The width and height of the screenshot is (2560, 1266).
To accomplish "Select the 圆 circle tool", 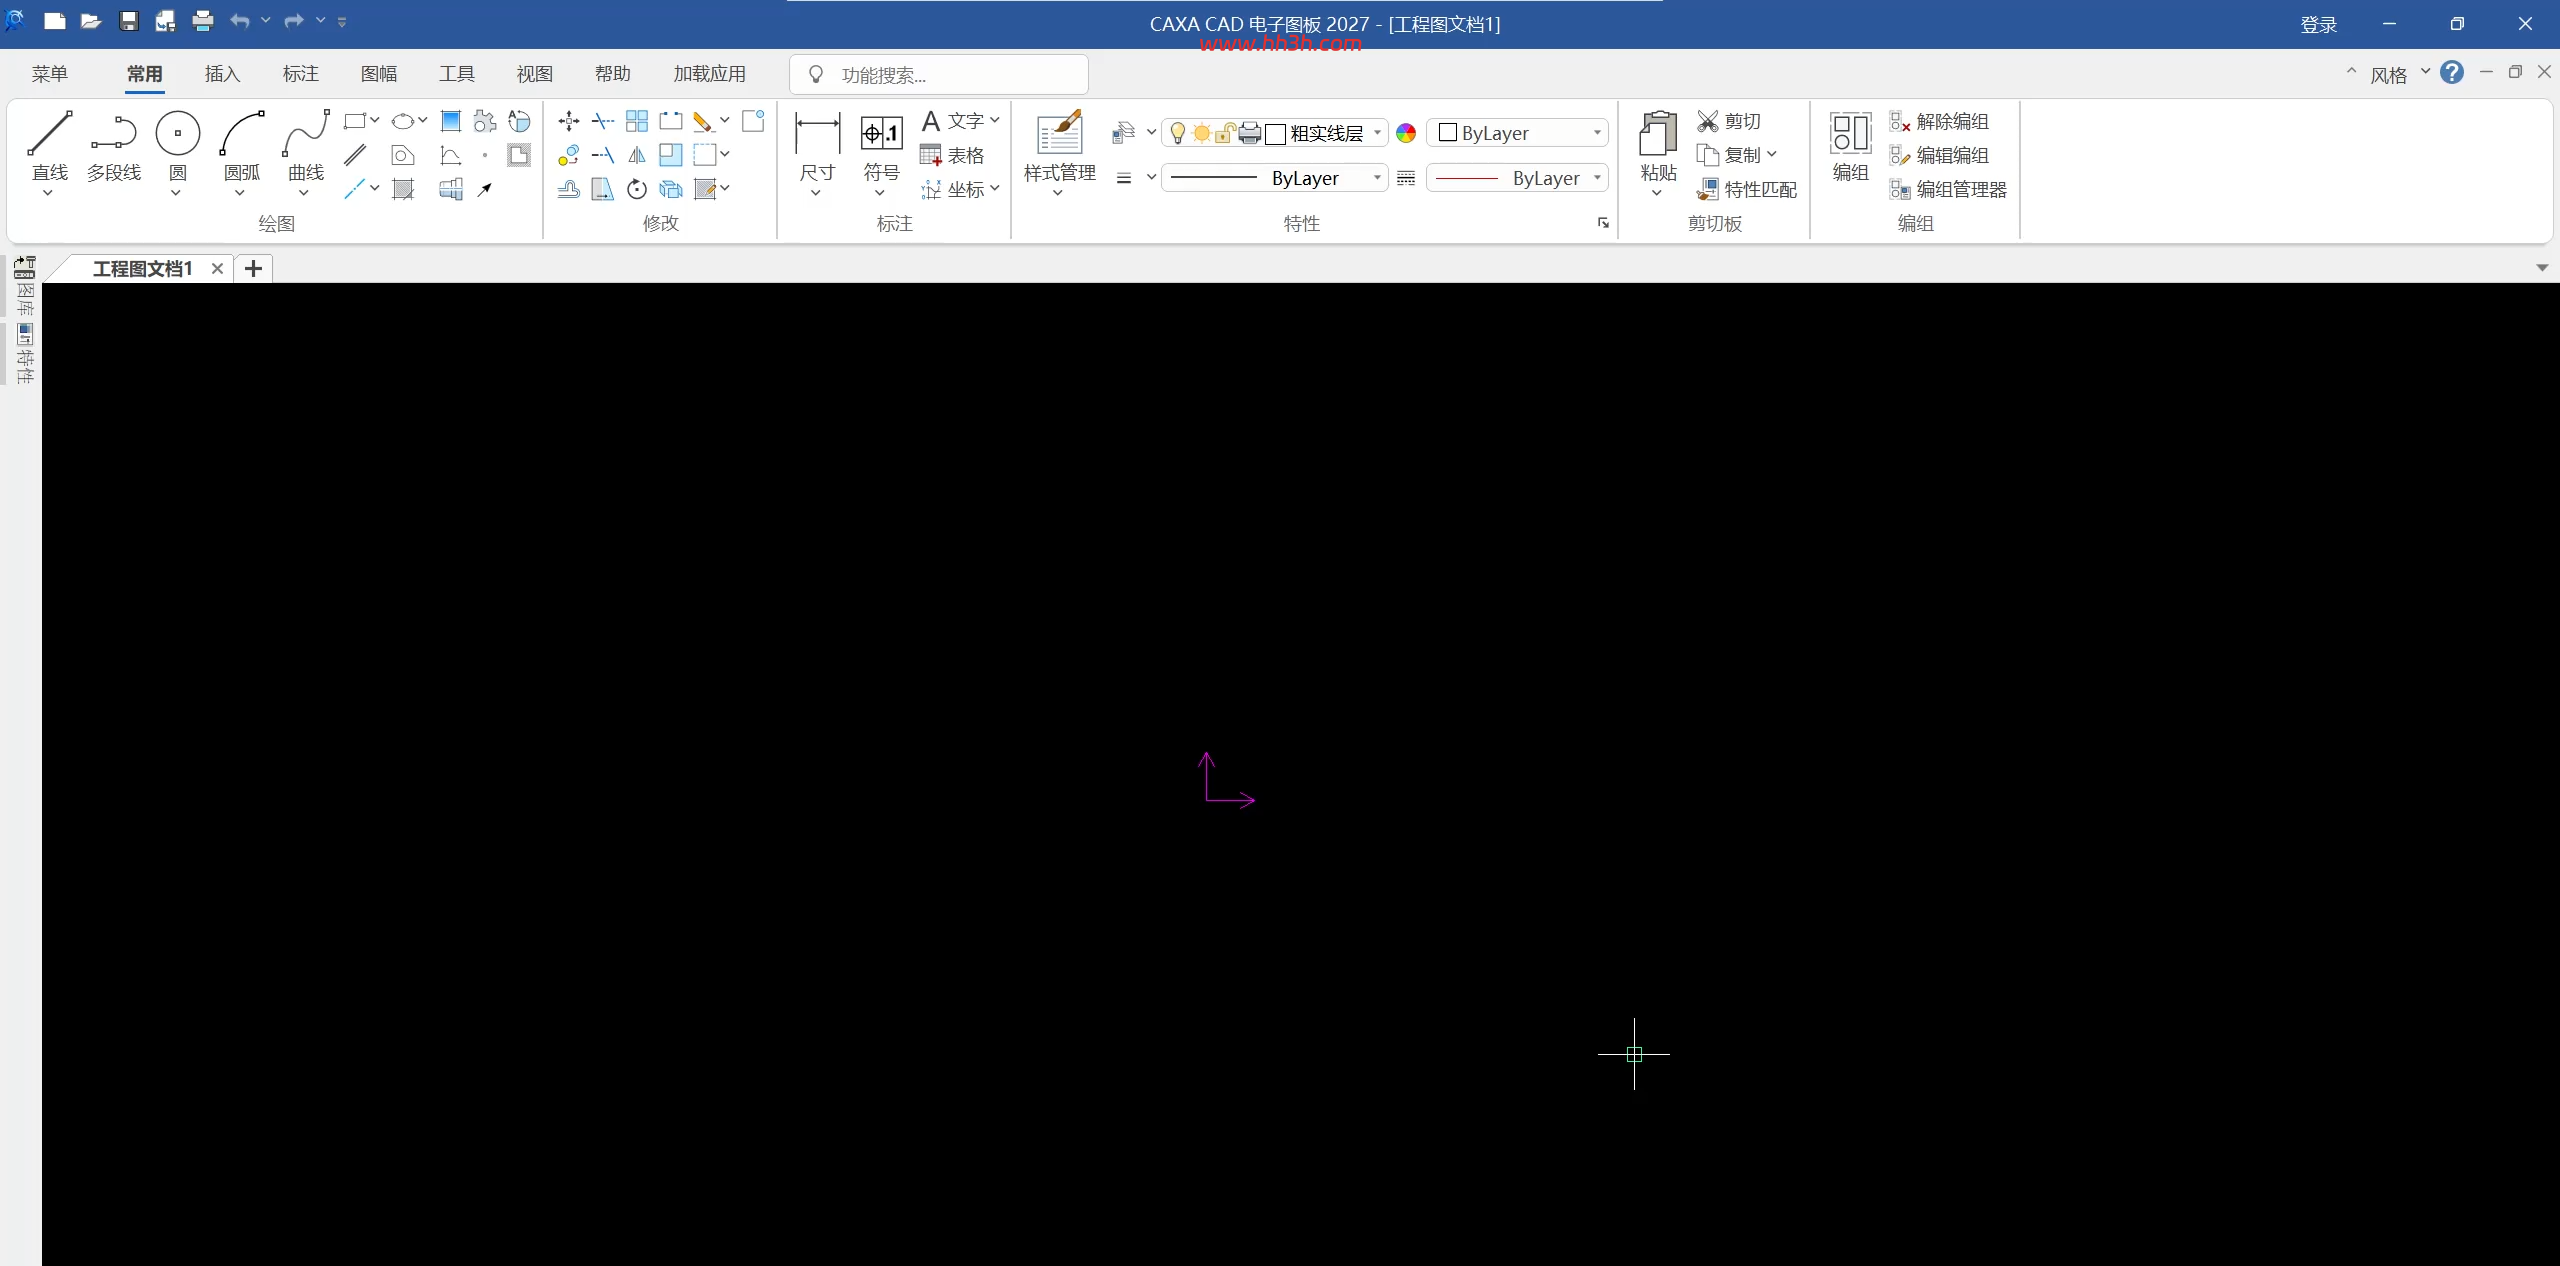I will [177, 146].
